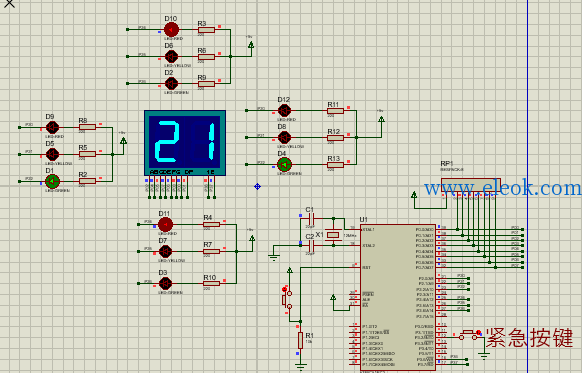
Task: Select the power terminal beside R12
Action: click(381, 119)
